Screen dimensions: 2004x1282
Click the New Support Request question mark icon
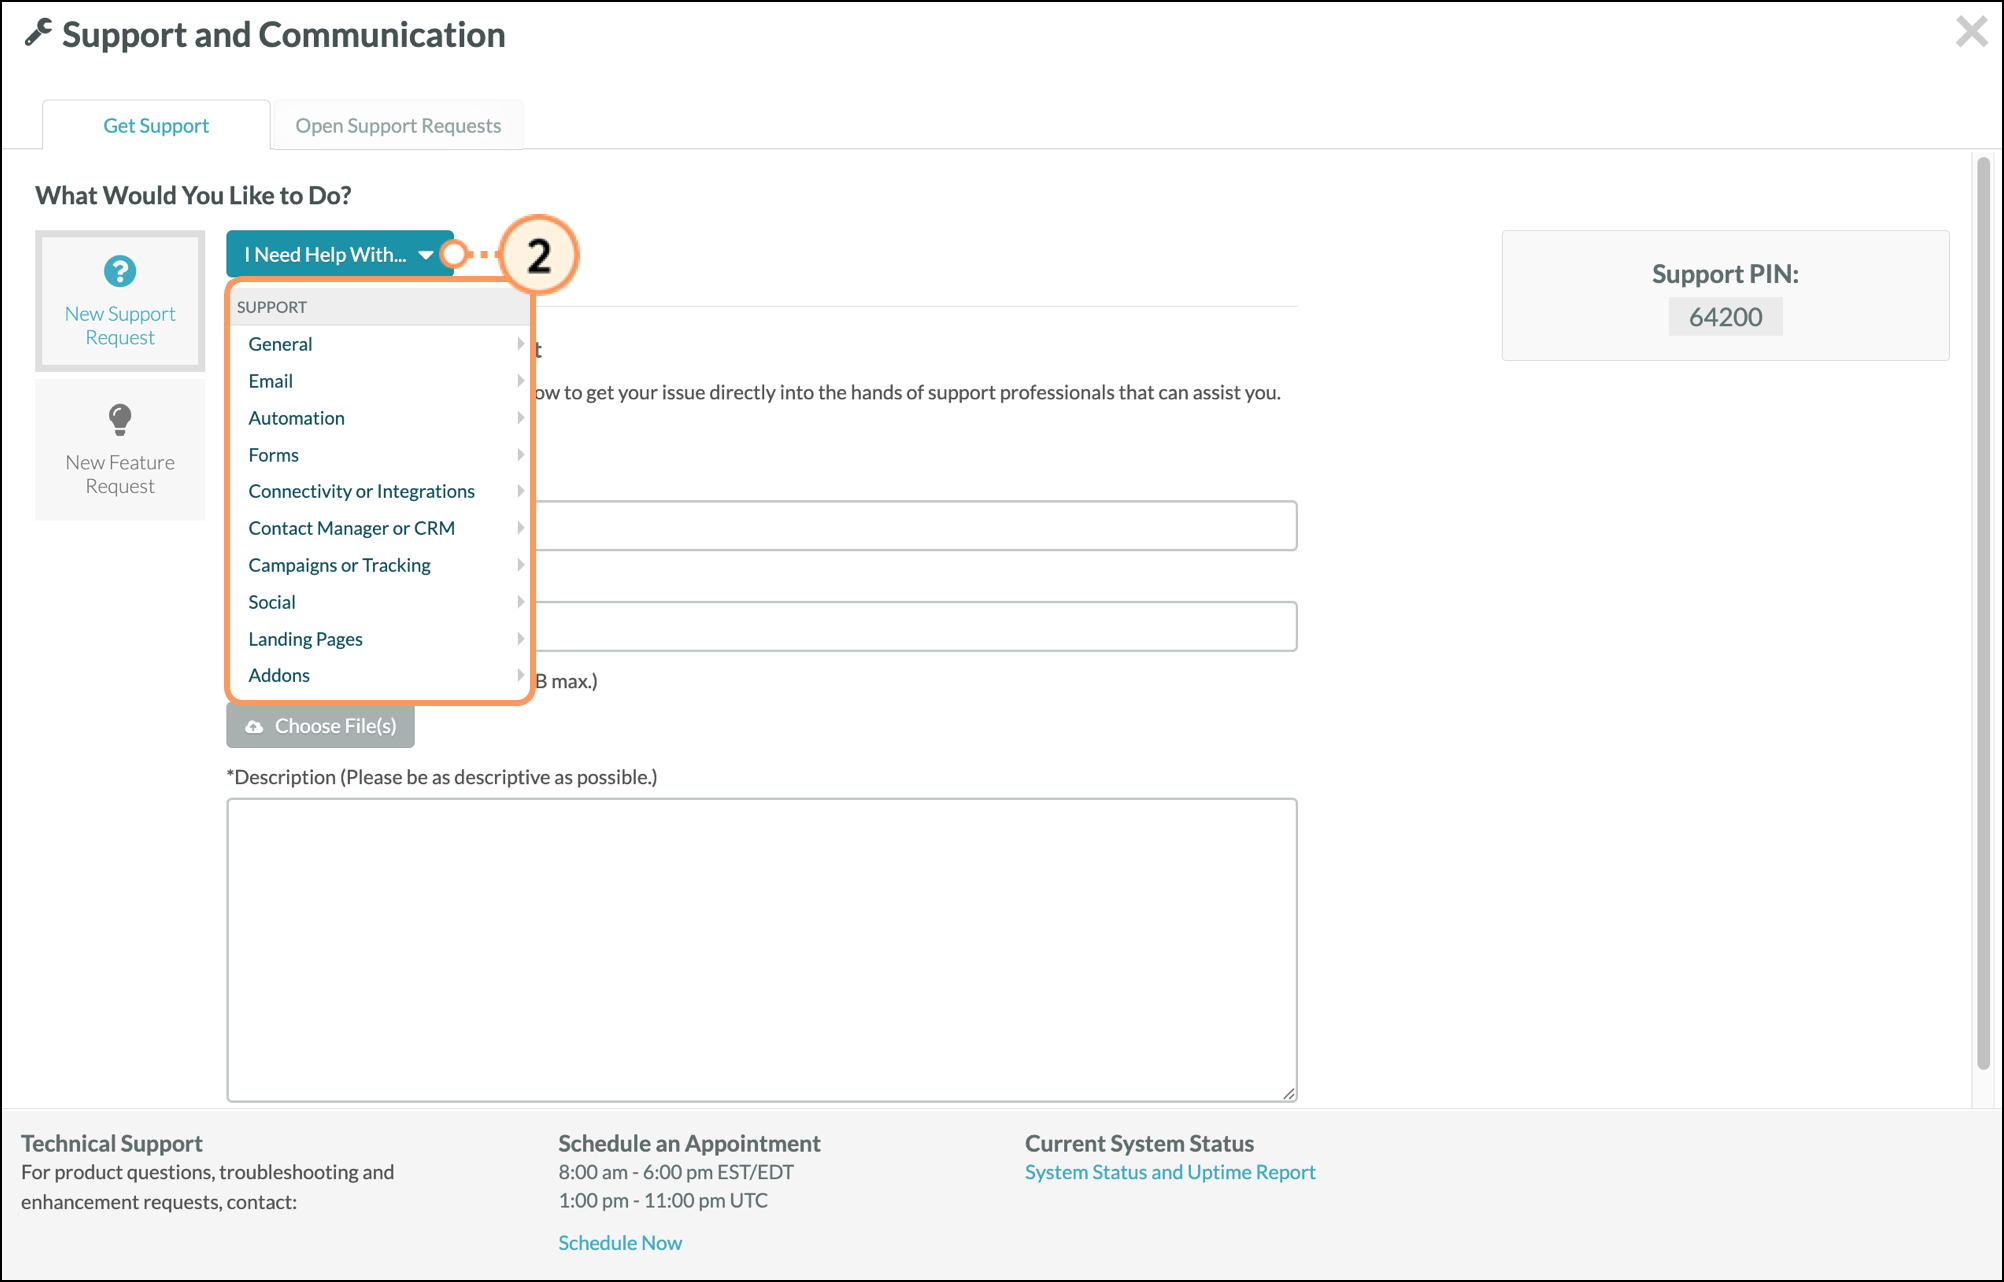point(120,271)
